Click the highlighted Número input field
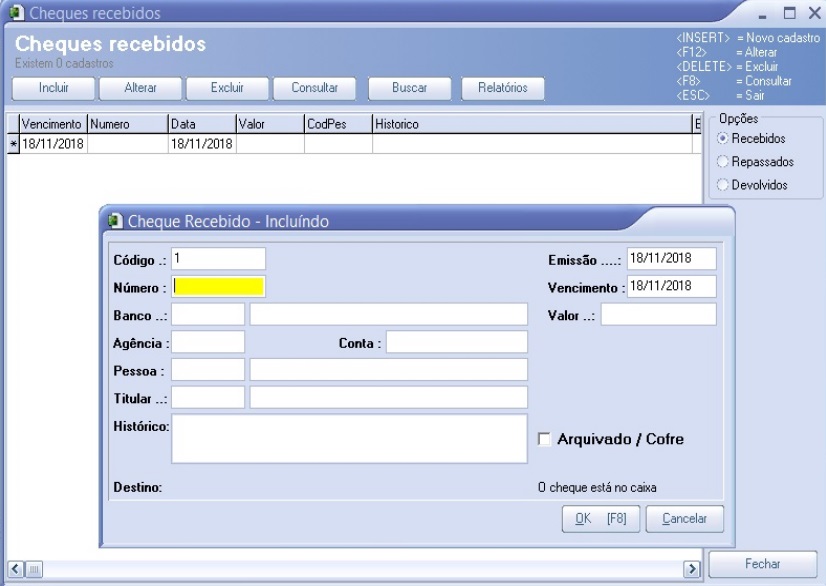This screenshot has width=826, height=586. point(219,286)
